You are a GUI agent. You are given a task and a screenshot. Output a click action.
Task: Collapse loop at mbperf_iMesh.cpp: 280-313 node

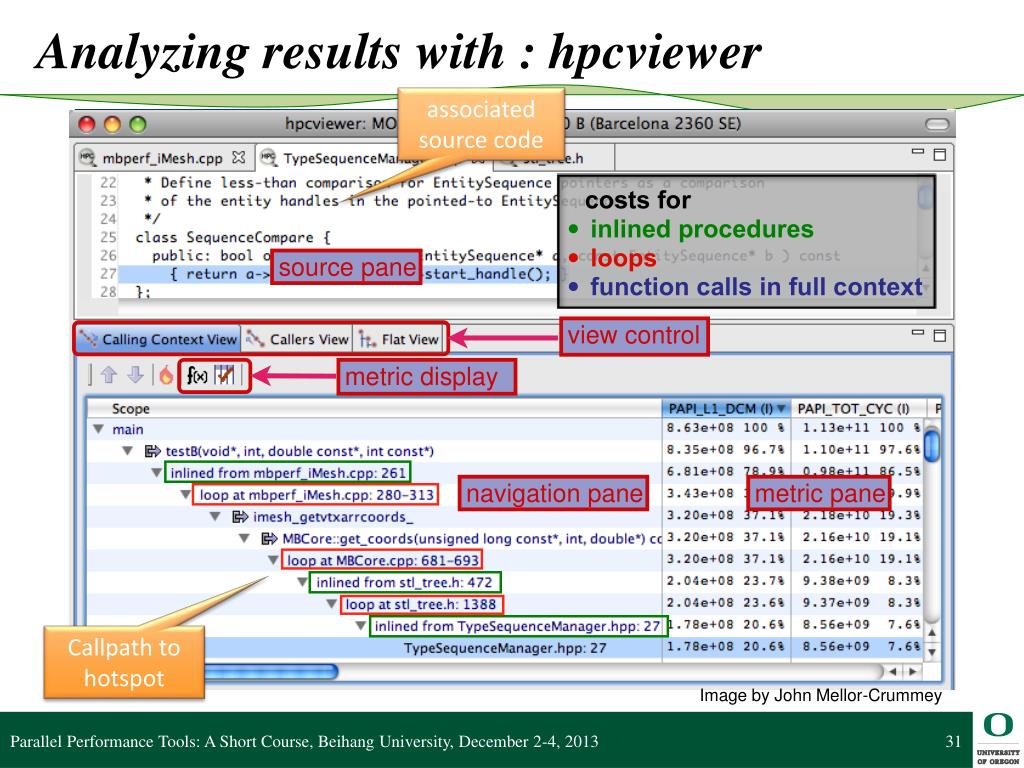pos(186,494)
